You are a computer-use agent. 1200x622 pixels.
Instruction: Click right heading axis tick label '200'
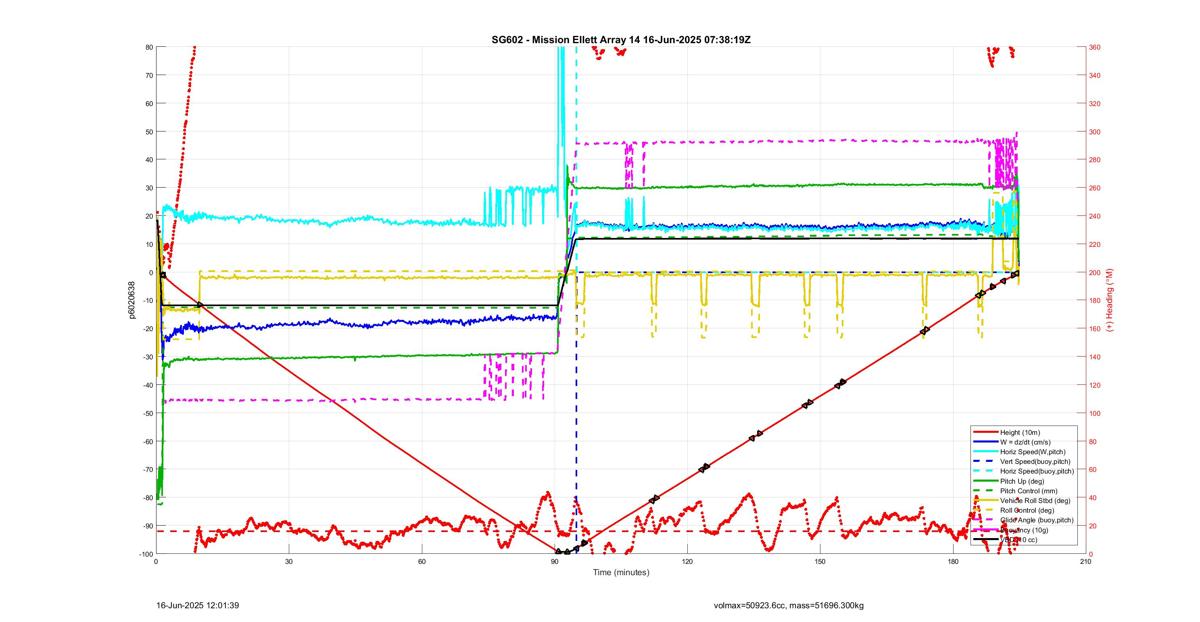(x=1096, y=273)
